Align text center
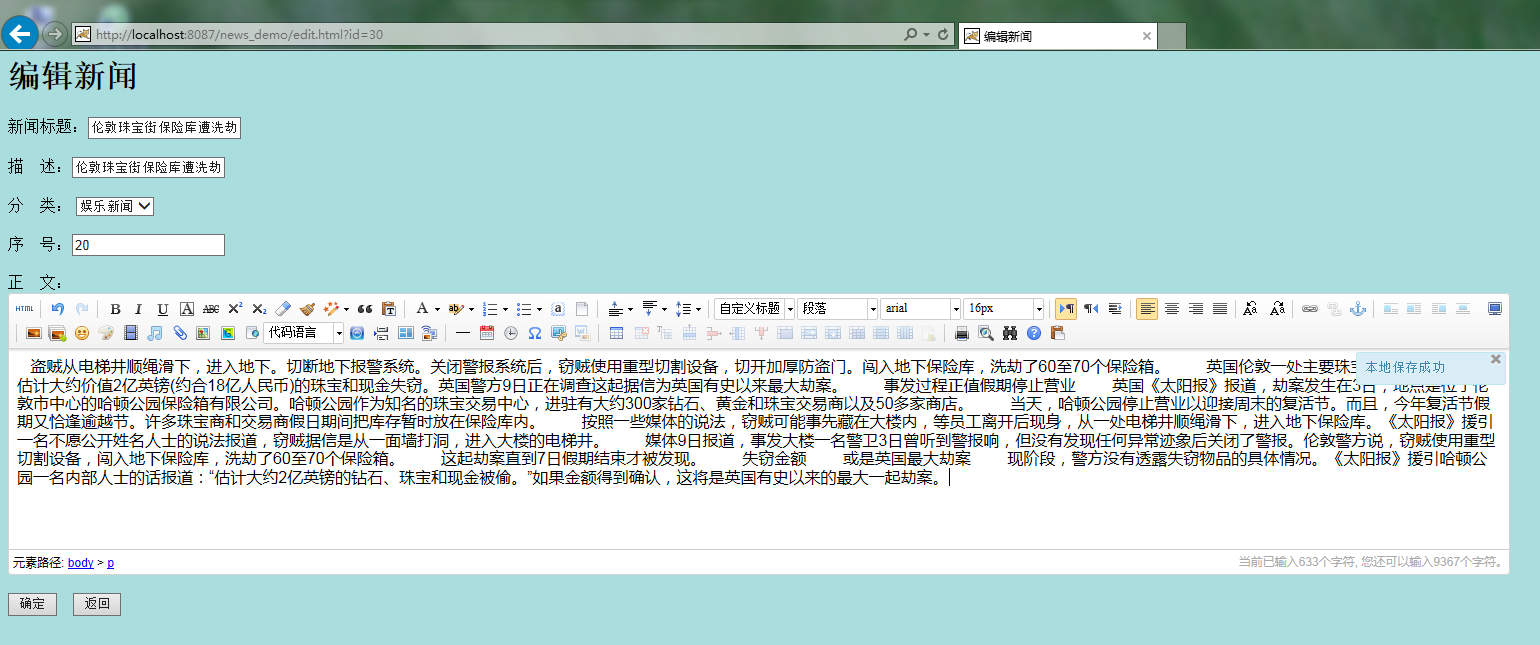This screenshot has width=1540, height=645. click(1172, 309)
